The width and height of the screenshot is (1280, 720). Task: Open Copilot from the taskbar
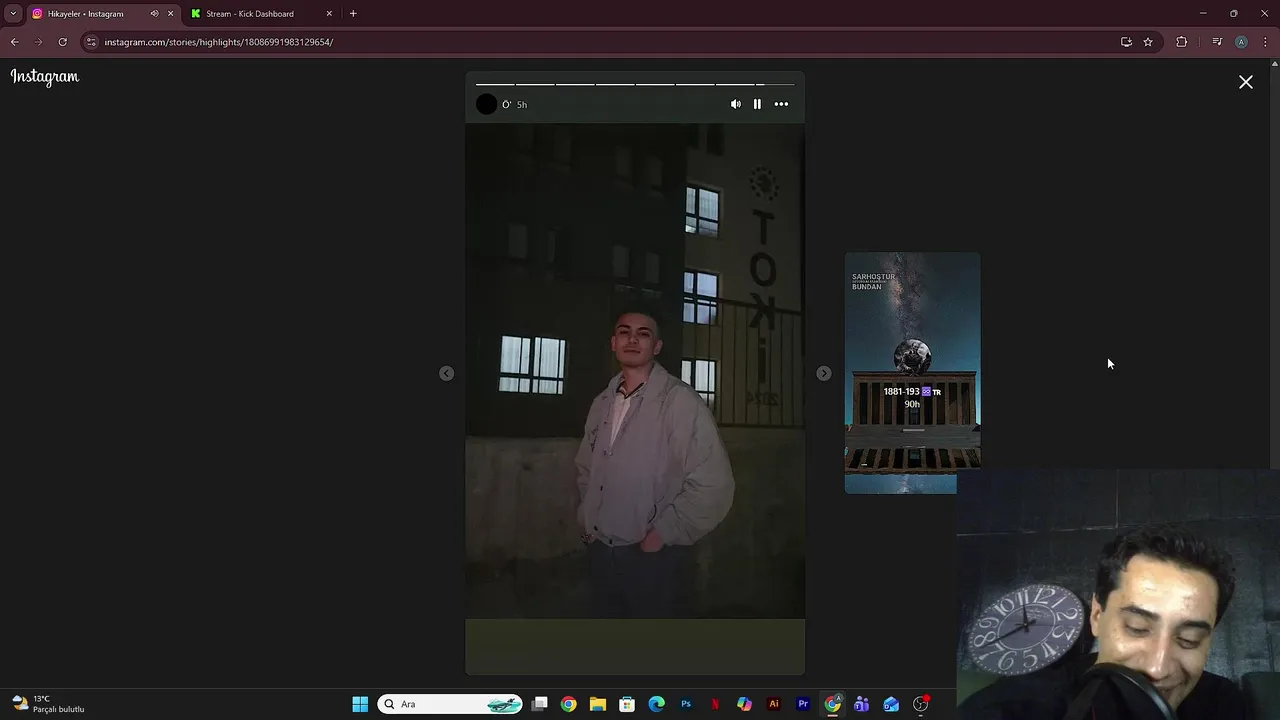(744, 704)
